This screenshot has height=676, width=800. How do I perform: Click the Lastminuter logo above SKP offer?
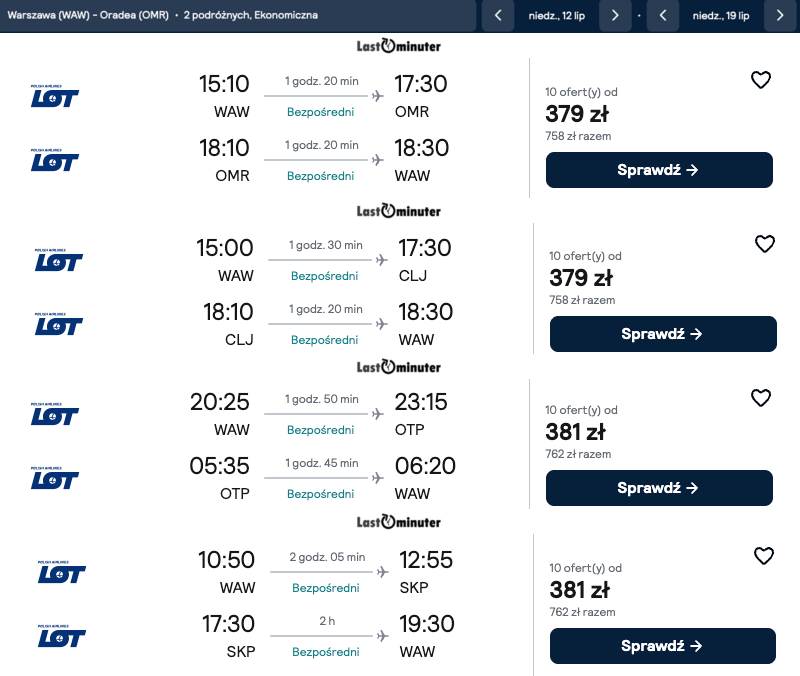click(x=399, y=522)
